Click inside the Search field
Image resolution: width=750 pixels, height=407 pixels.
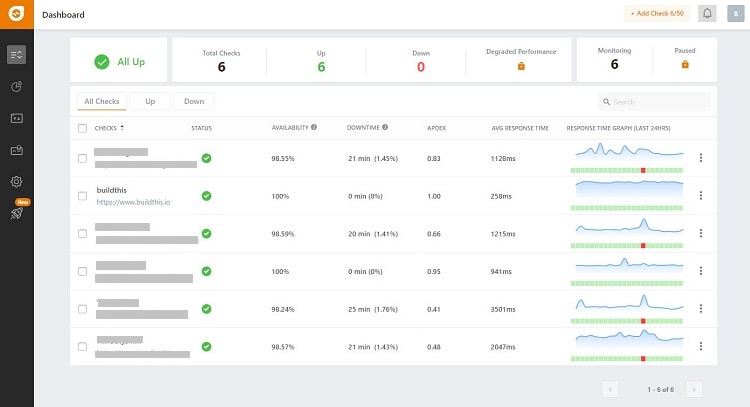point(654,102)
